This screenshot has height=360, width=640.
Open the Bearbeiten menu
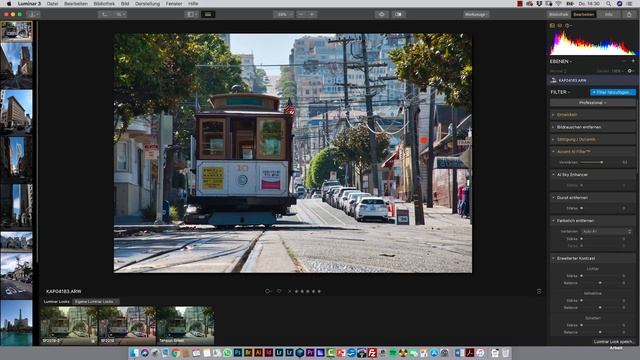click(x=76, y=4)
